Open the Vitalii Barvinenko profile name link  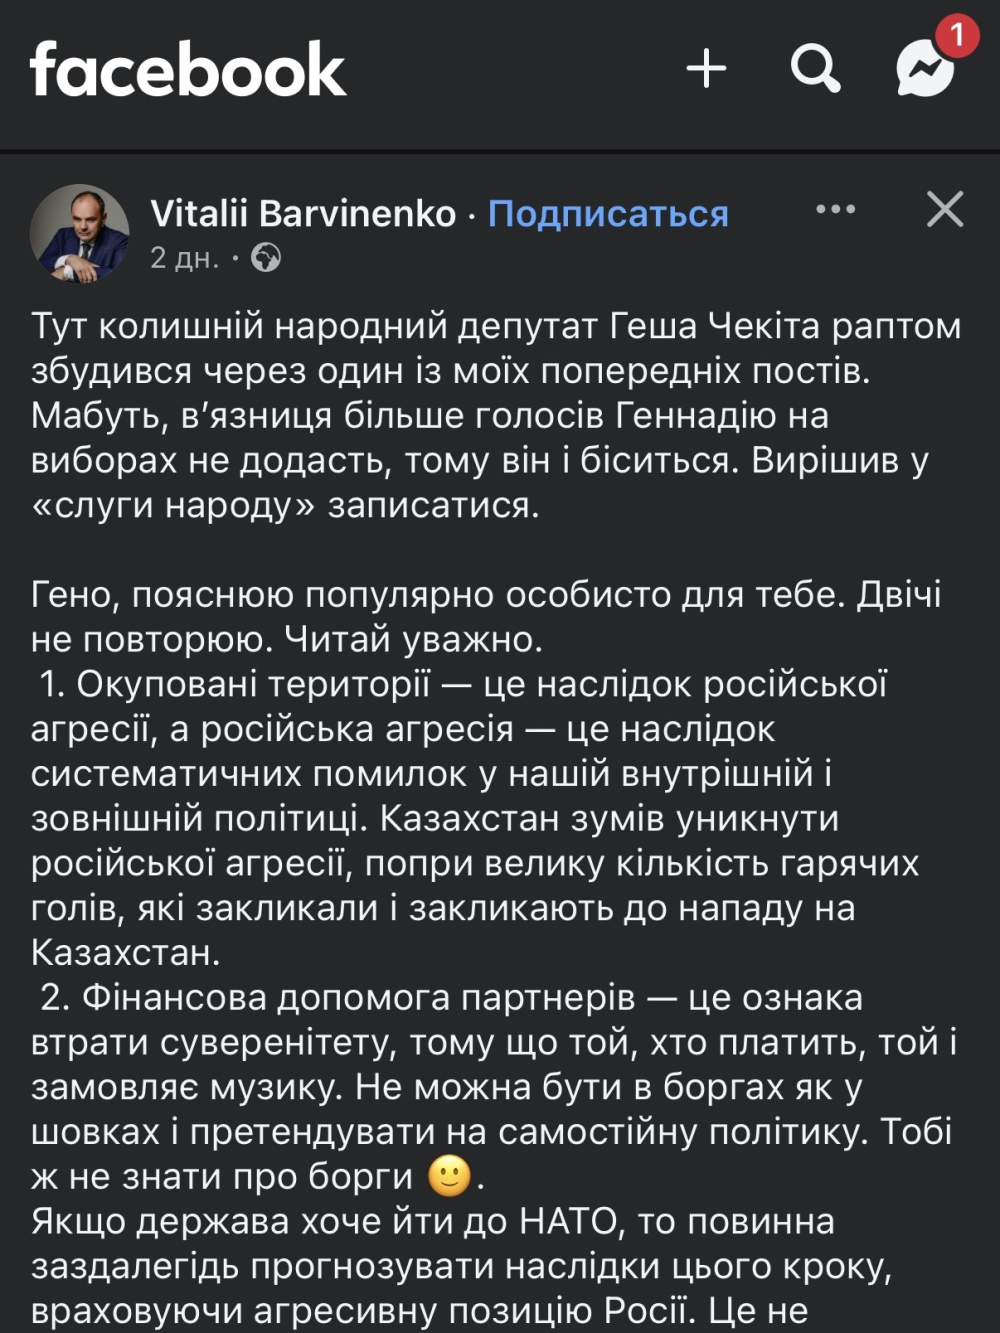[x=303, y=213]
